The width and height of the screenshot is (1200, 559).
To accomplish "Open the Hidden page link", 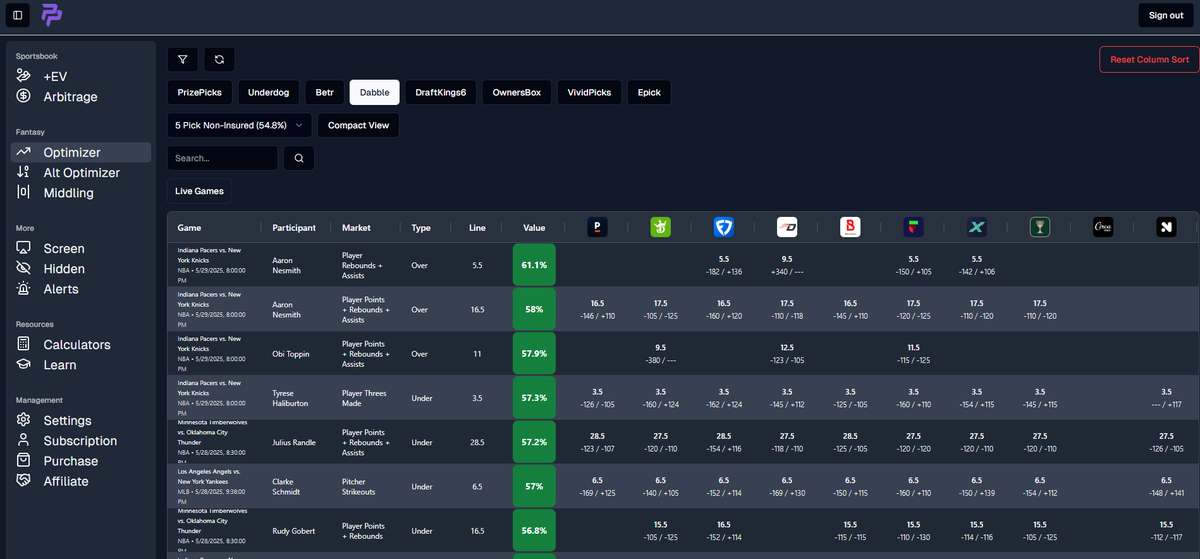I will coord(64,268).
